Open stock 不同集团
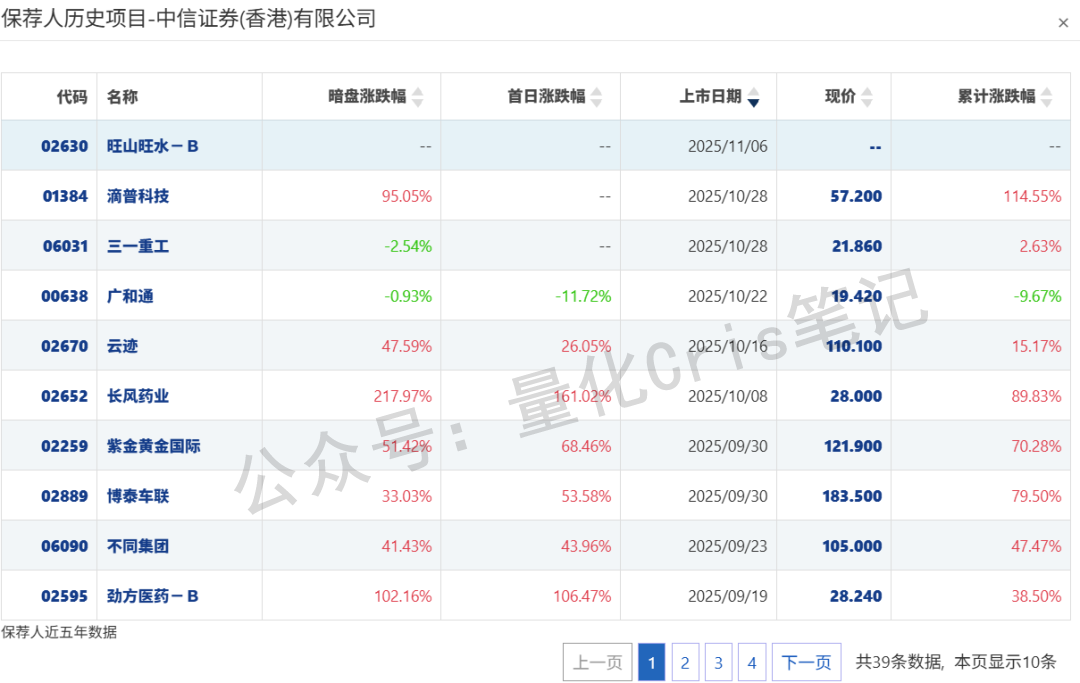This screenshot has height=683, width=1080. (138, 546)
